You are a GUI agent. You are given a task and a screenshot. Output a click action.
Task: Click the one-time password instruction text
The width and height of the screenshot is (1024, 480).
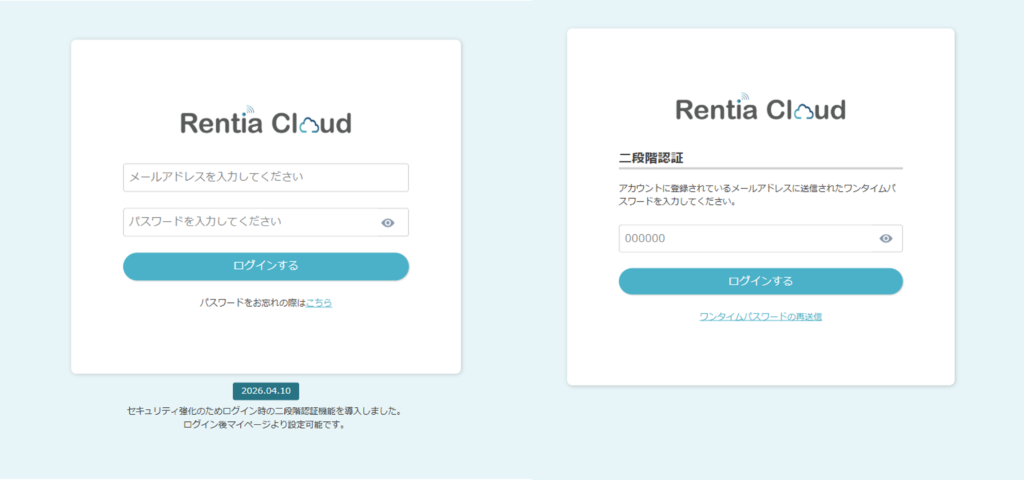(760, 194)
